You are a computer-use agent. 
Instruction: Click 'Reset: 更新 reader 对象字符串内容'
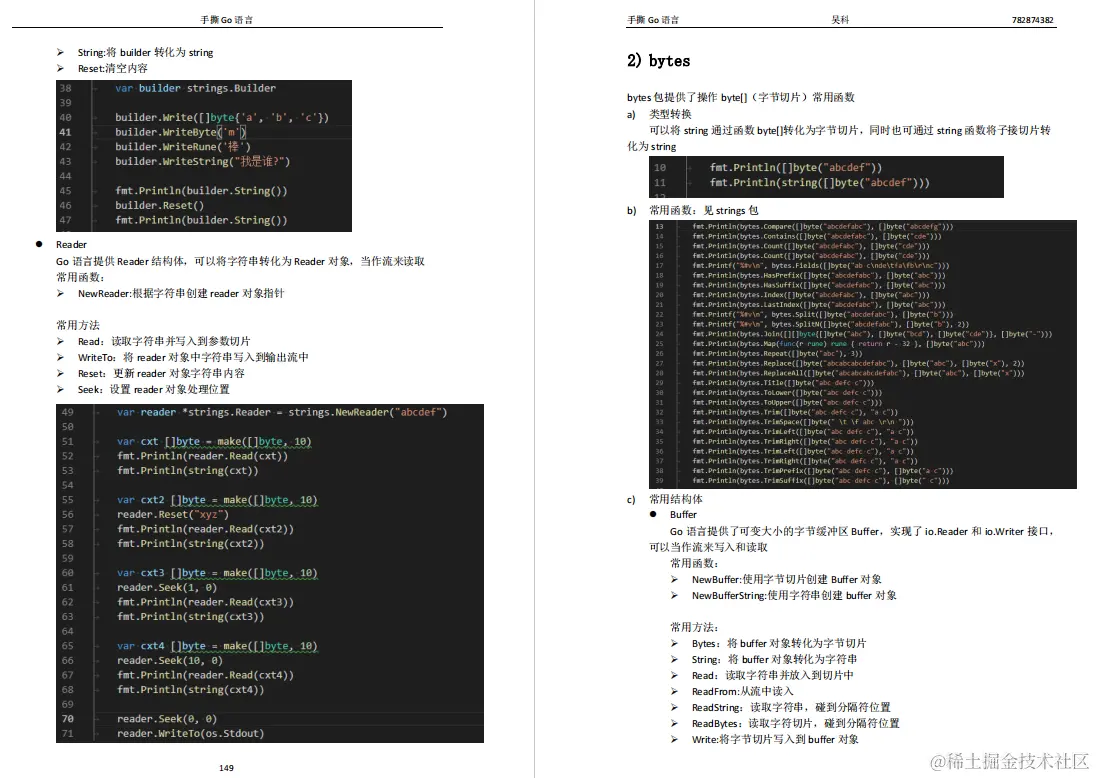161,373
